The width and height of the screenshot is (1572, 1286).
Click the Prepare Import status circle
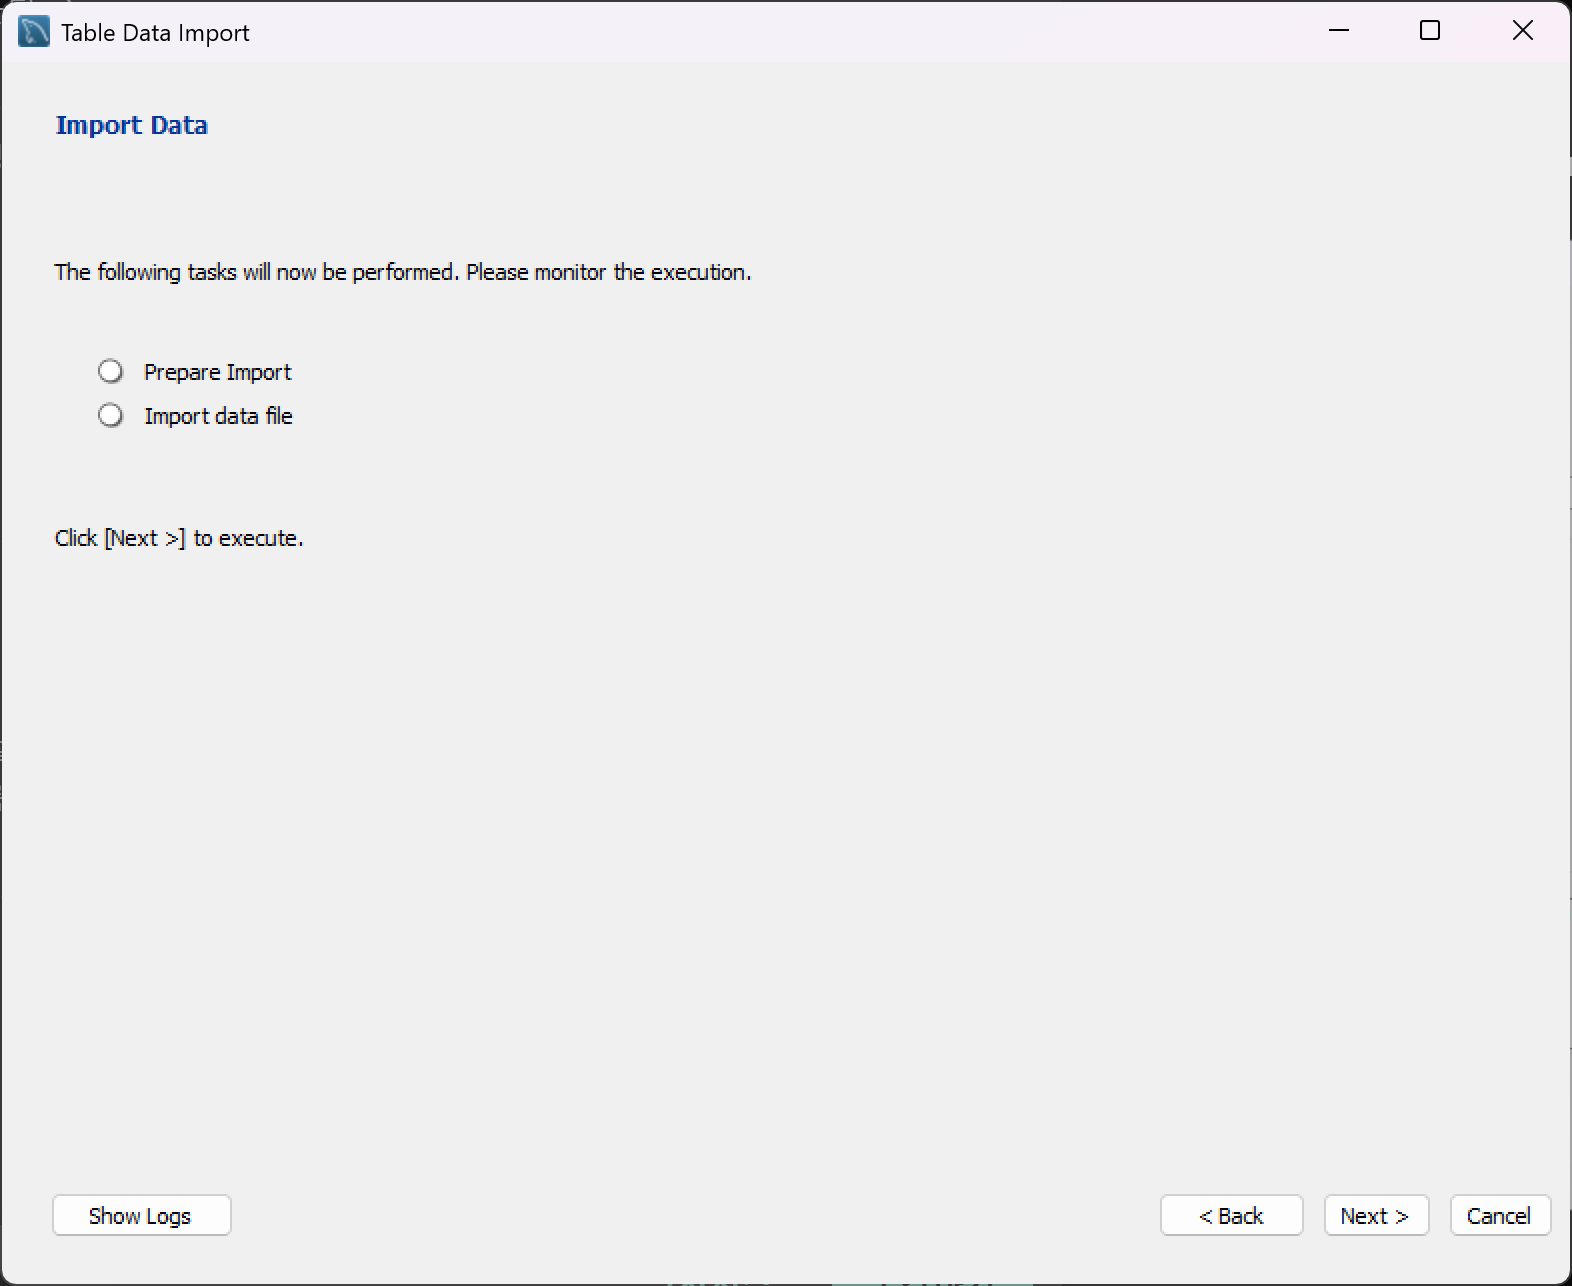click(111, 372)
